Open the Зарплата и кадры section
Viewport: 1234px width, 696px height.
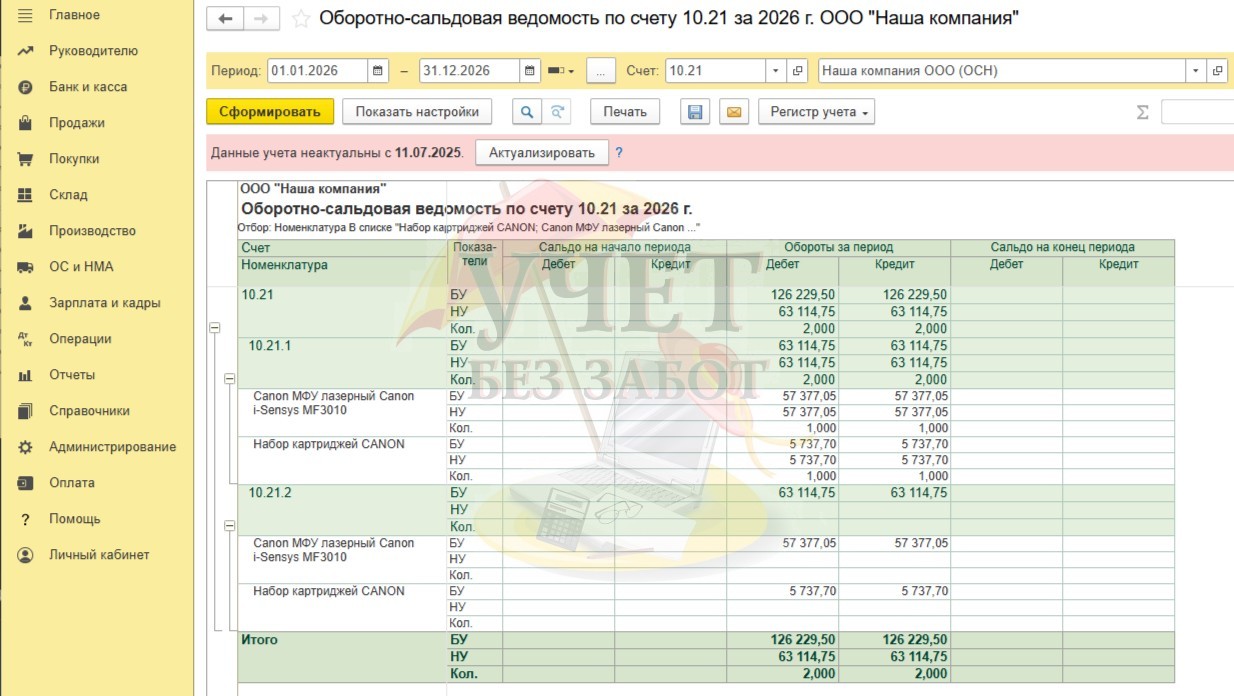coord(104,303)
